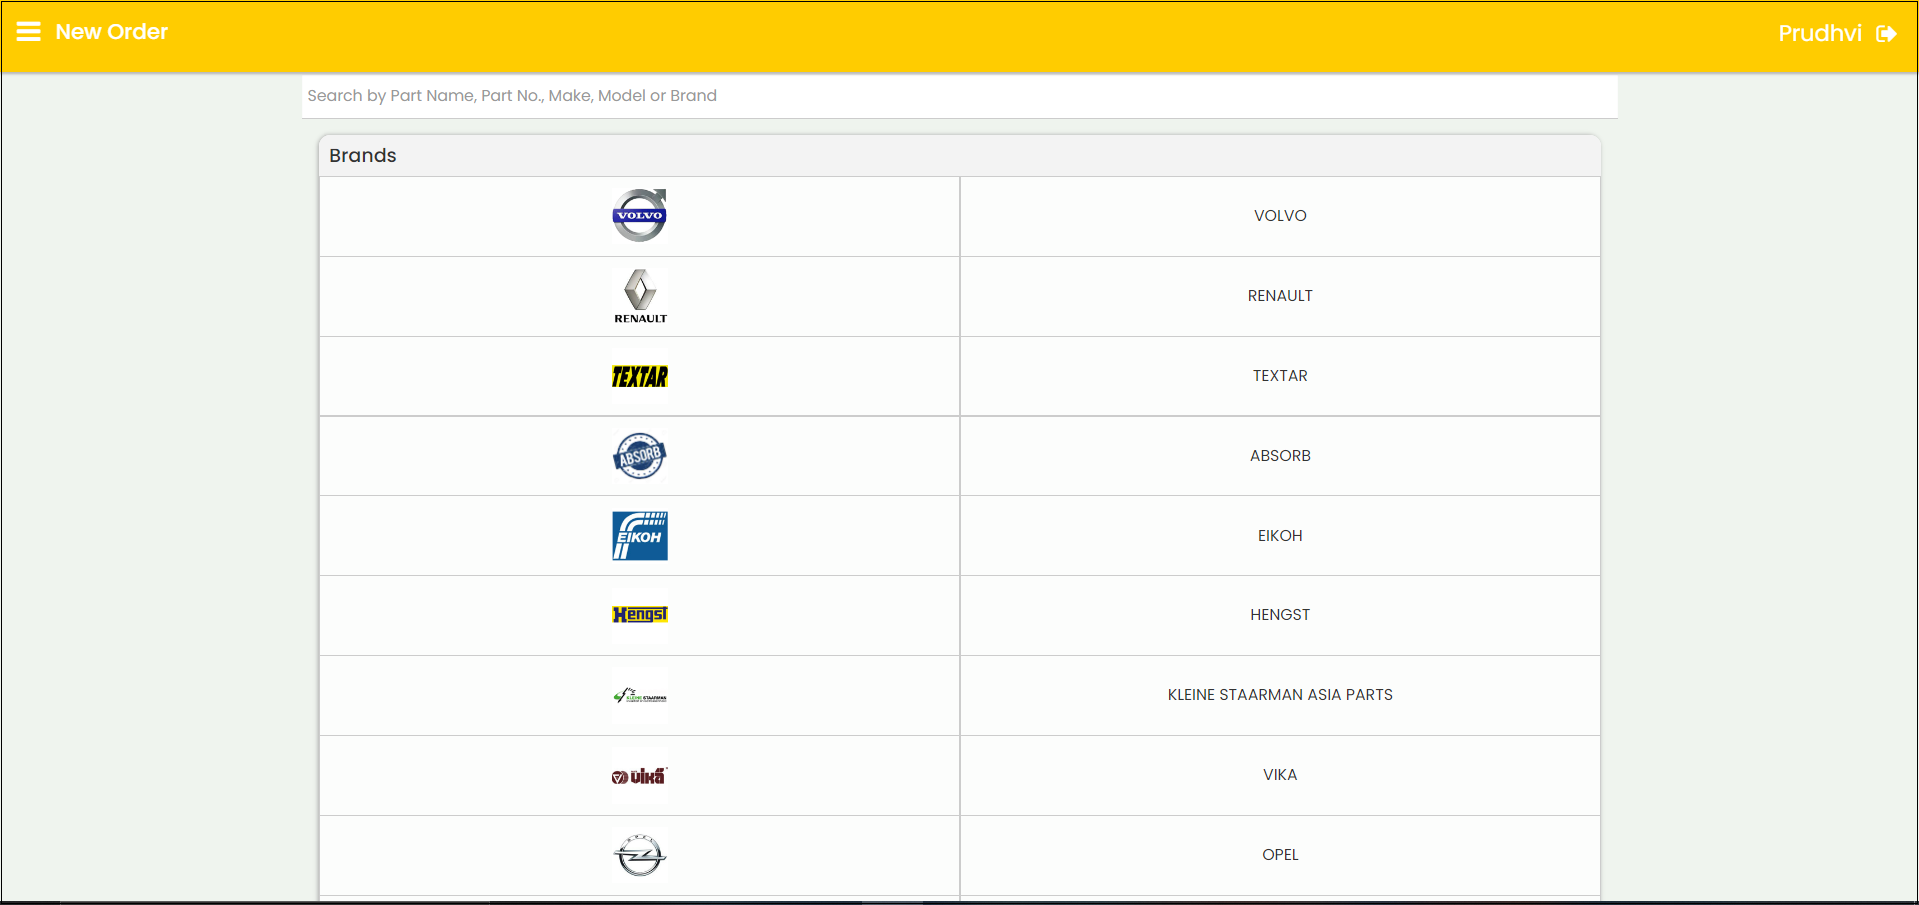Select the Renault brand logo

pyautogui.click(x=640, y=296)
